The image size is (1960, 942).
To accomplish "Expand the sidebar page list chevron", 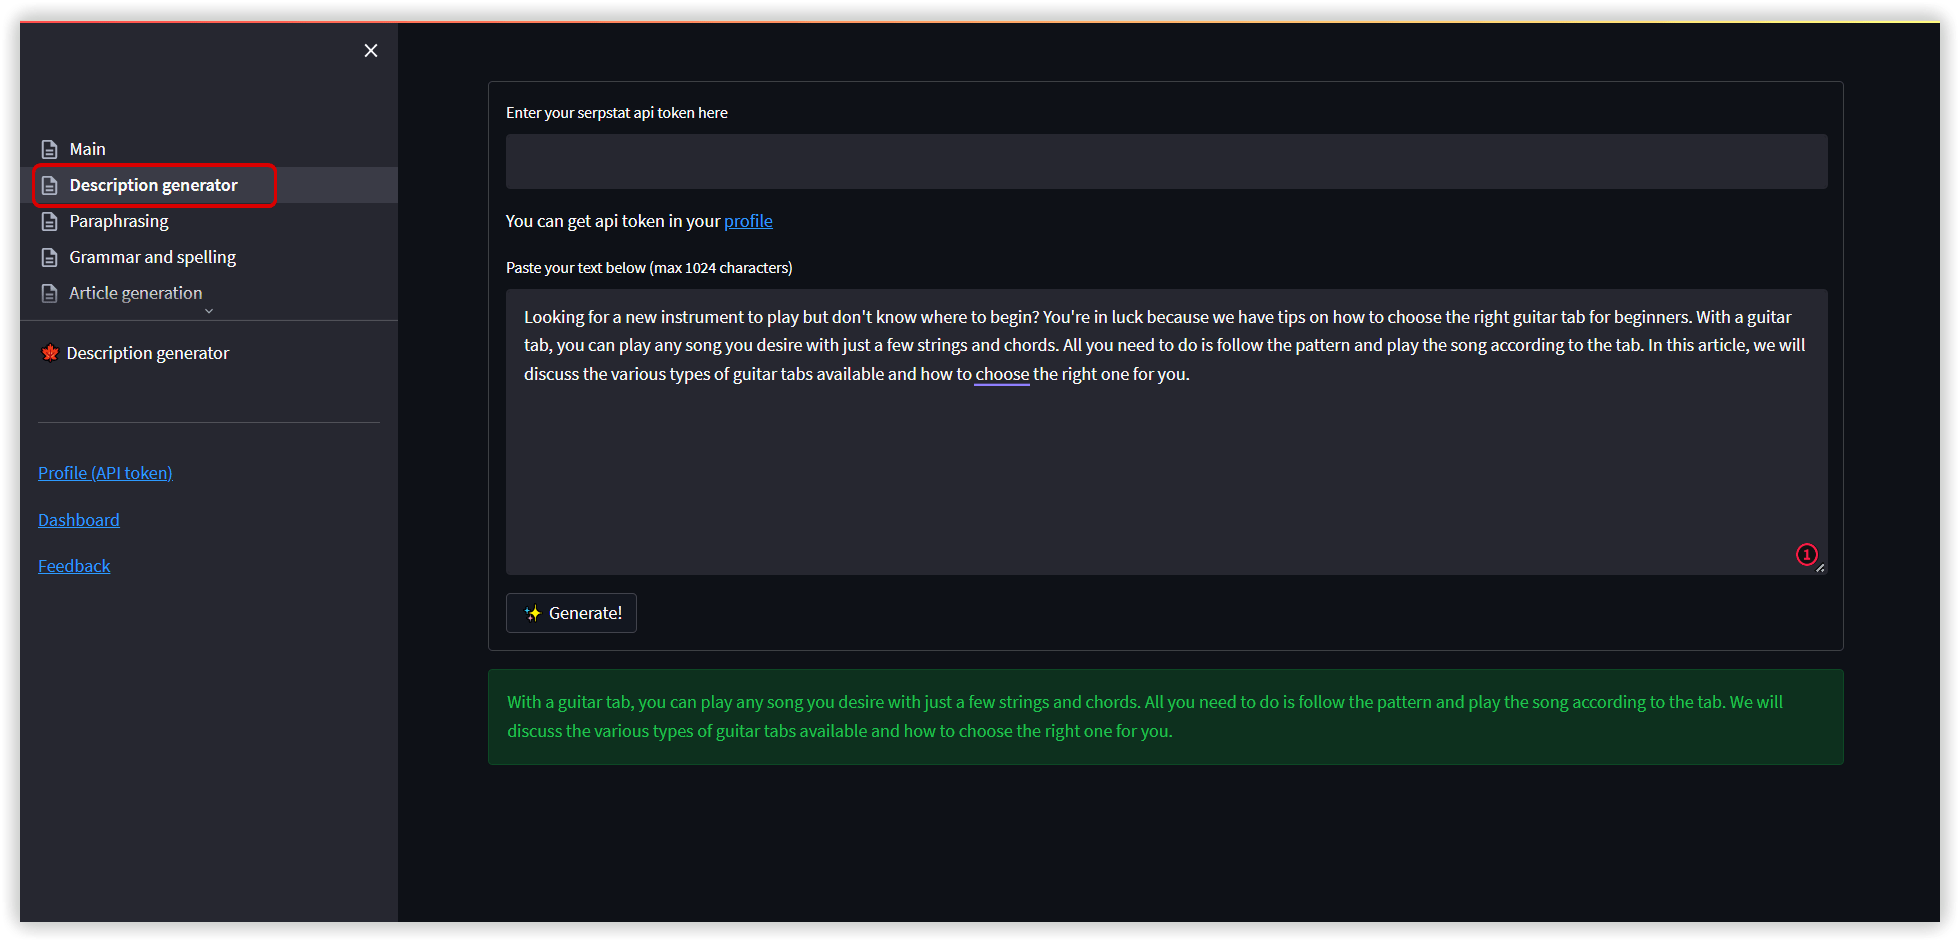I will (x=209, y=311).
